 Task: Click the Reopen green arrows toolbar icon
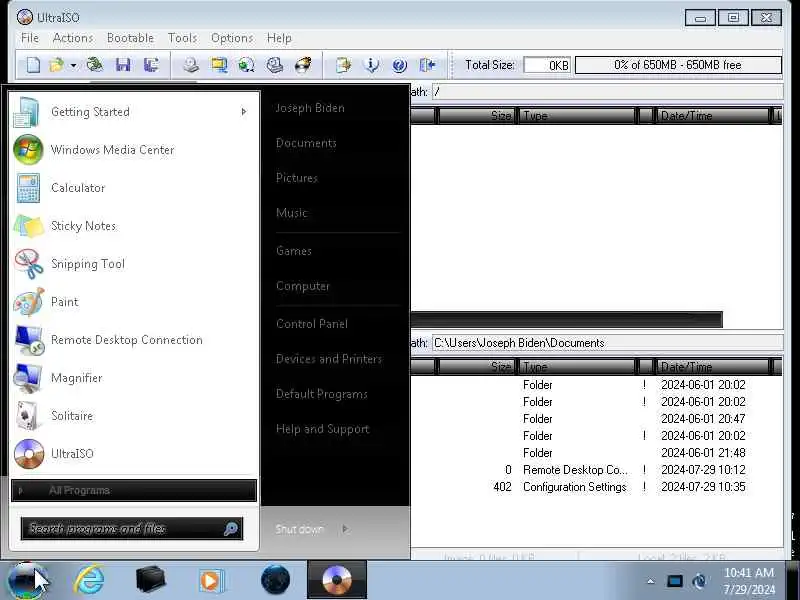point(94,65)
